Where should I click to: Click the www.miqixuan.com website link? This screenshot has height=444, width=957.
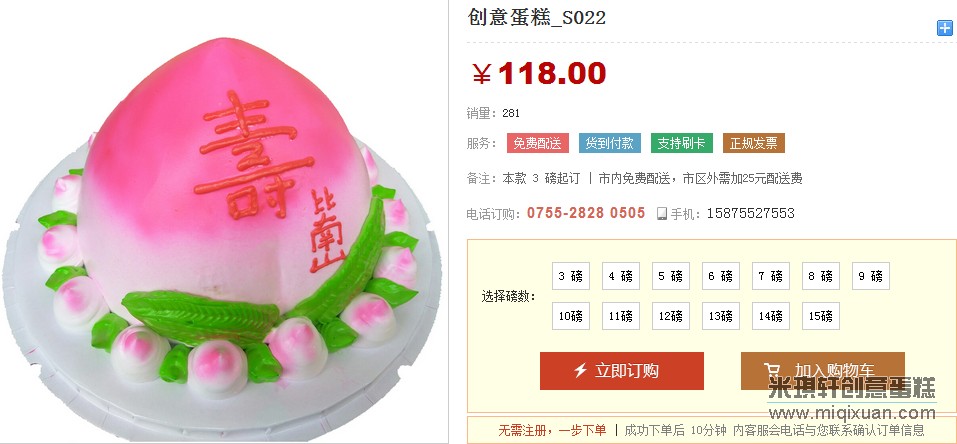click(x=852, y=413)
